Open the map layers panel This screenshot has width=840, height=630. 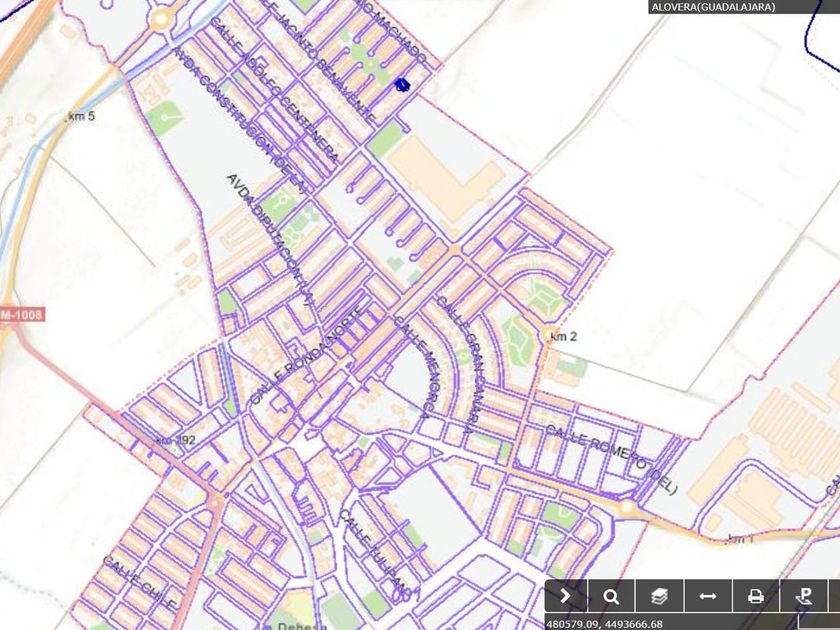(x=660, y=596)
